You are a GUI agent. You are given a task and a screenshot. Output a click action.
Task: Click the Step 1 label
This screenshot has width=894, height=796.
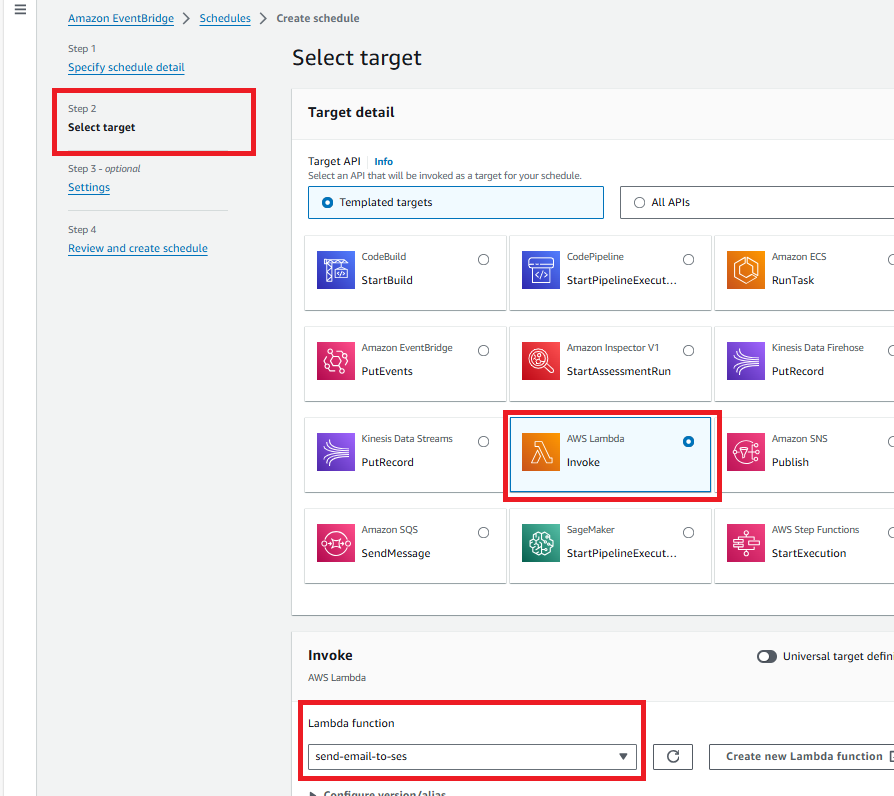82,49
